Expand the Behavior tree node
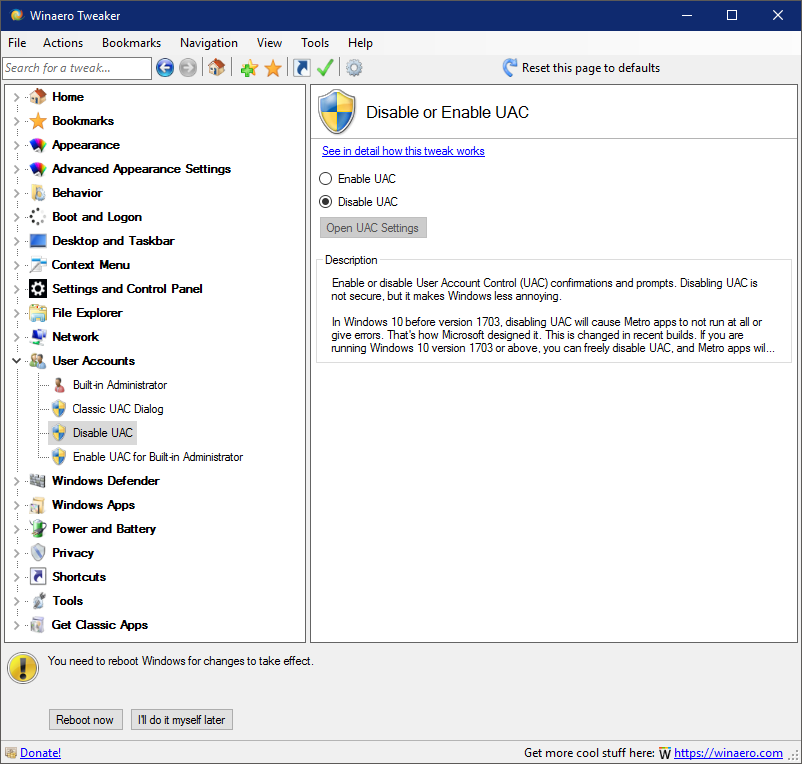The width and height of the screenshot is (802, 764). 16,193
